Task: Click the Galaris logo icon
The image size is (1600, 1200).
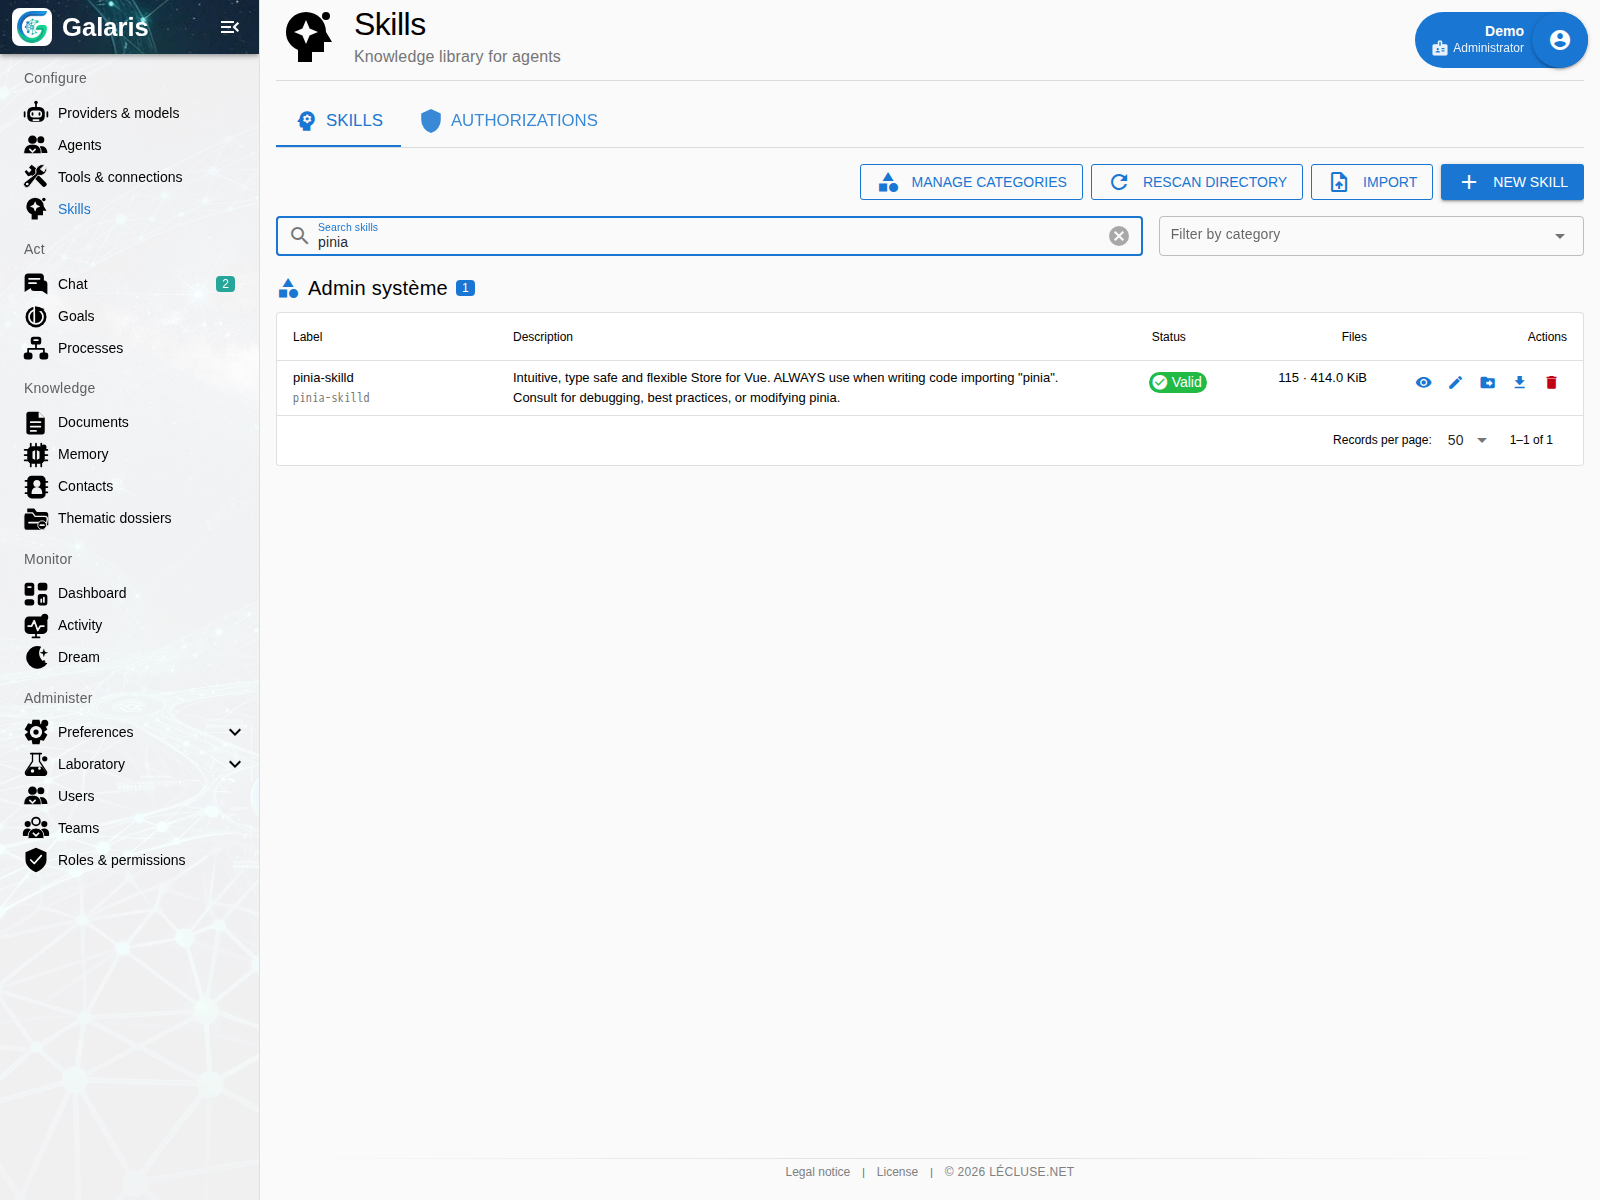Action: (x=32, y=27)
